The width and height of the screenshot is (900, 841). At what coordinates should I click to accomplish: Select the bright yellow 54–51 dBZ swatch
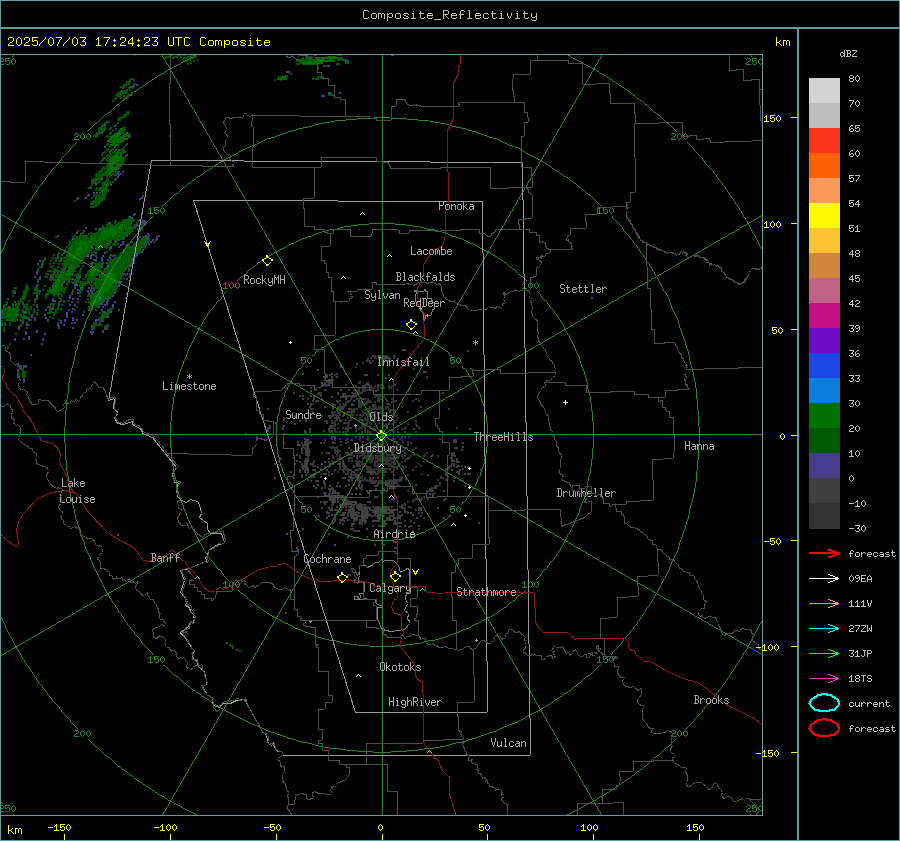(x=824, y=215)
